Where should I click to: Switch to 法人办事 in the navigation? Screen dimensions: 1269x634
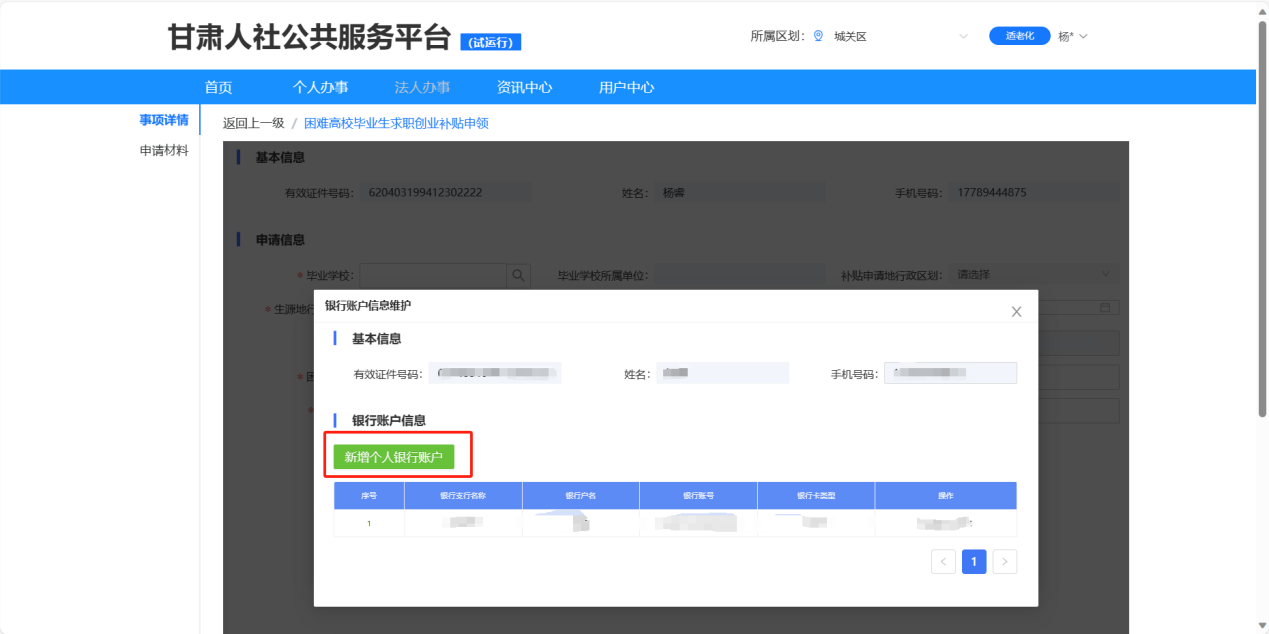422,87
